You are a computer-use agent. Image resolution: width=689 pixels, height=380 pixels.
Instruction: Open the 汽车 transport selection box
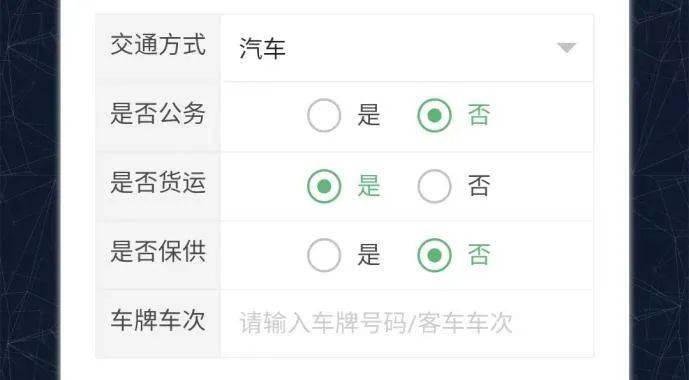pyautogui.click(x=407, y=48)
